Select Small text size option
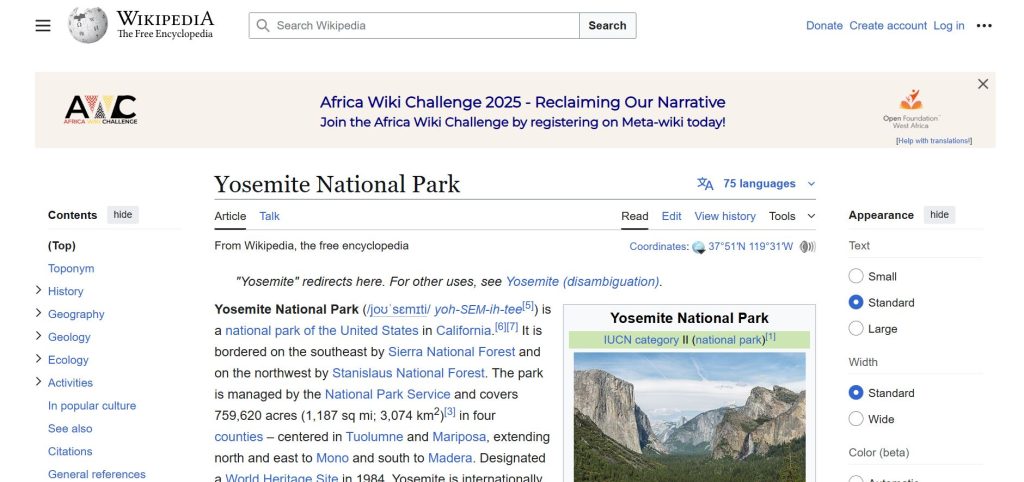The height and width of the screenshot is (482, 1024). 856,276
